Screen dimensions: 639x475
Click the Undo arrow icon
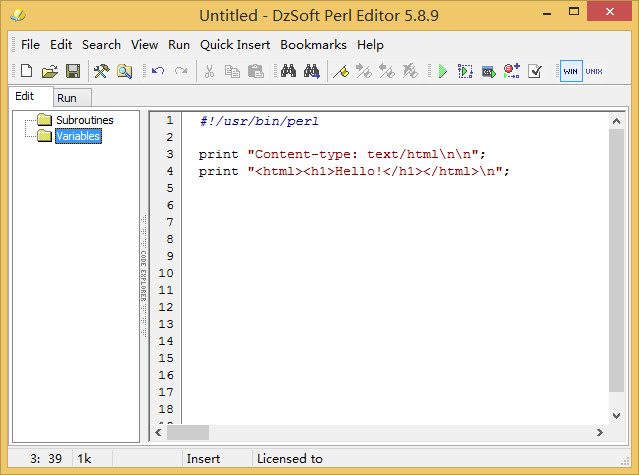click(158, 71)
